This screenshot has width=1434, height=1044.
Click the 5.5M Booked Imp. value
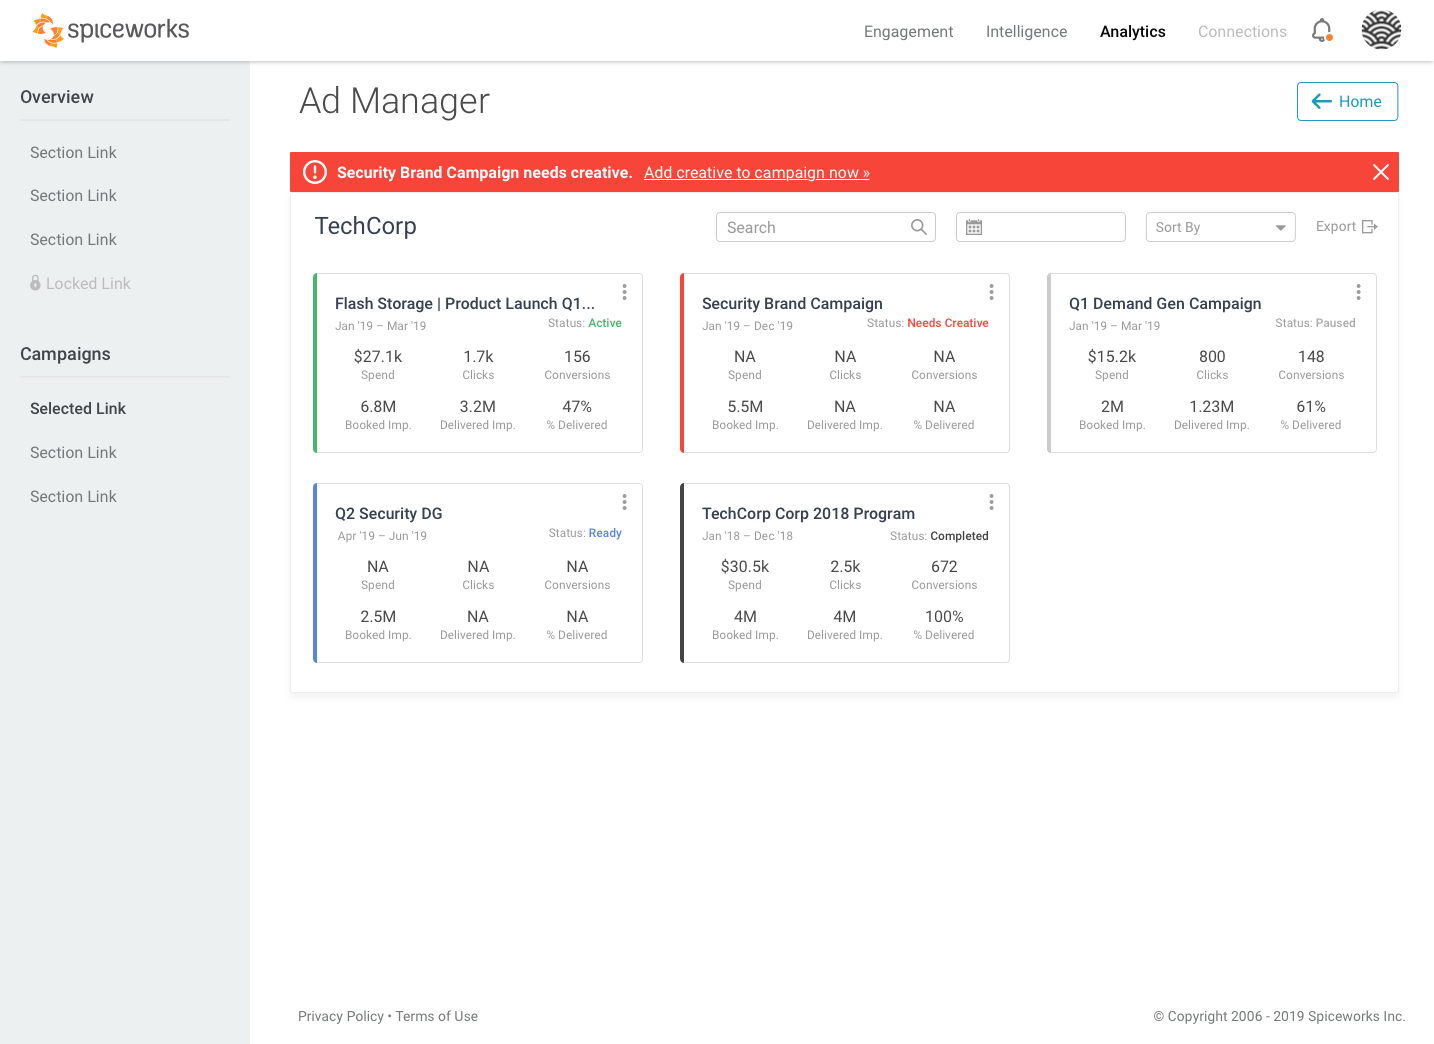[x=745, y=406]
